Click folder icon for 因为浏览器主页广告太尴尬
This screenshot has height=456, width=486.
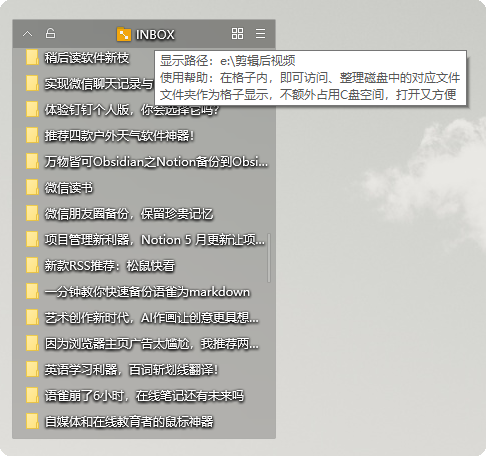[x=32, y=343]
